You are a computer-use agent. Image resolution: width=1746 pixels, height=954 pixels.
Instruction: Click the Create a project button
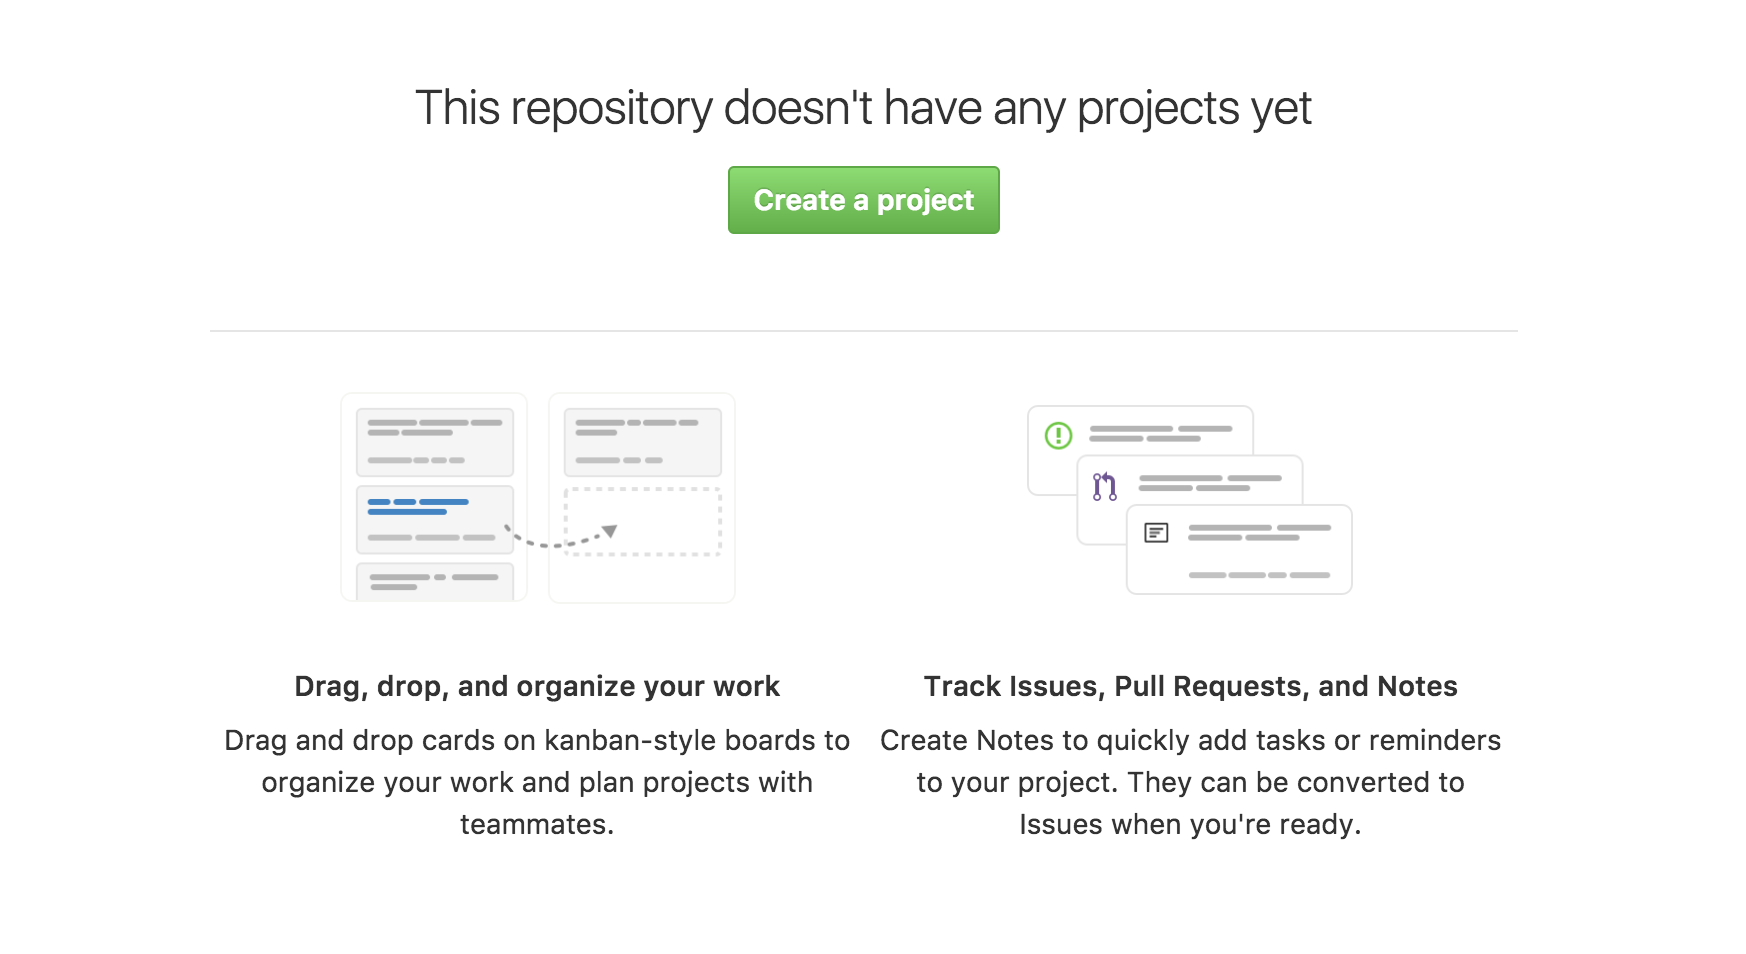[862, 200]
